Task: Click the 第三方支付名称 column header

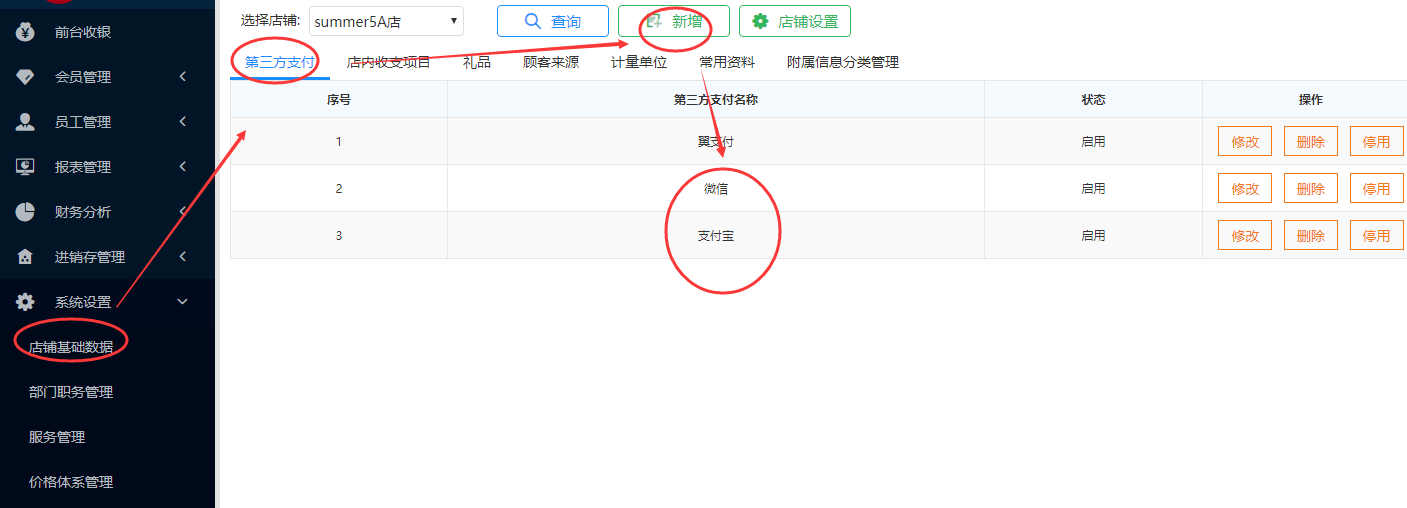Action: click(716, 100)
